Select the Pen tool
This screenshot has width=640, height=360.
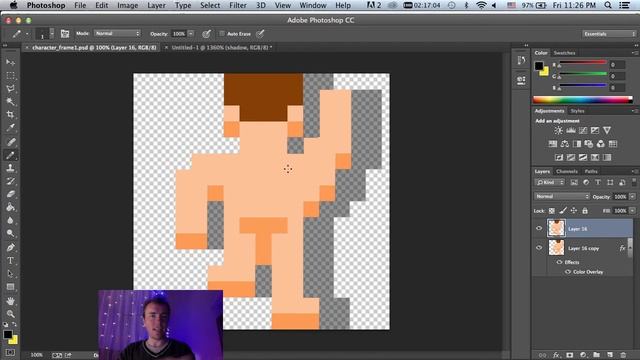(11, 247)
